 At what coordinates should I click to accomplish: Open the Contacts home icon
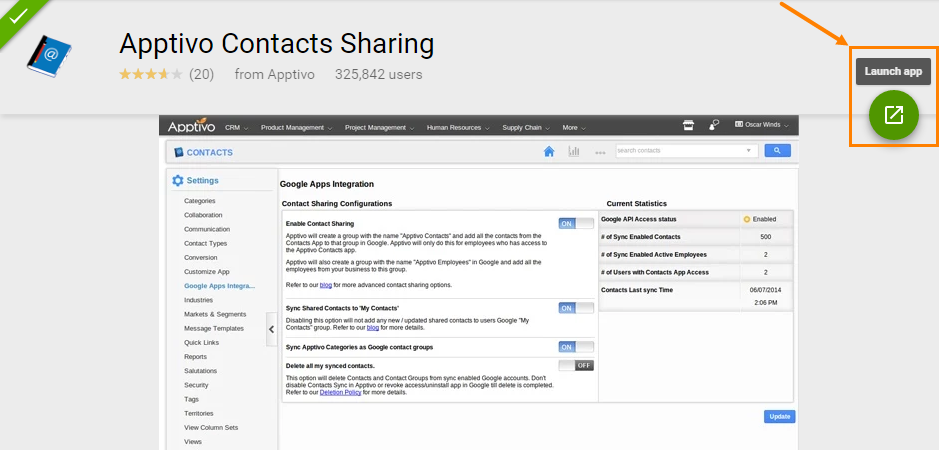click(x=548, y=152)
